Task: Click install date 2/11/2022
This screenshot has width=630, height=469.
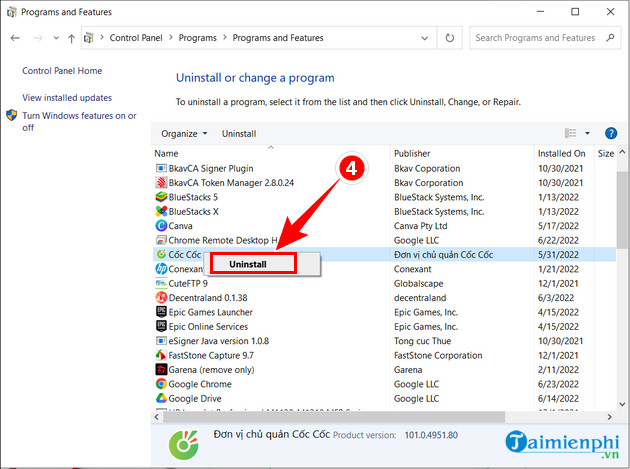Action: click(x=558, y=369)
